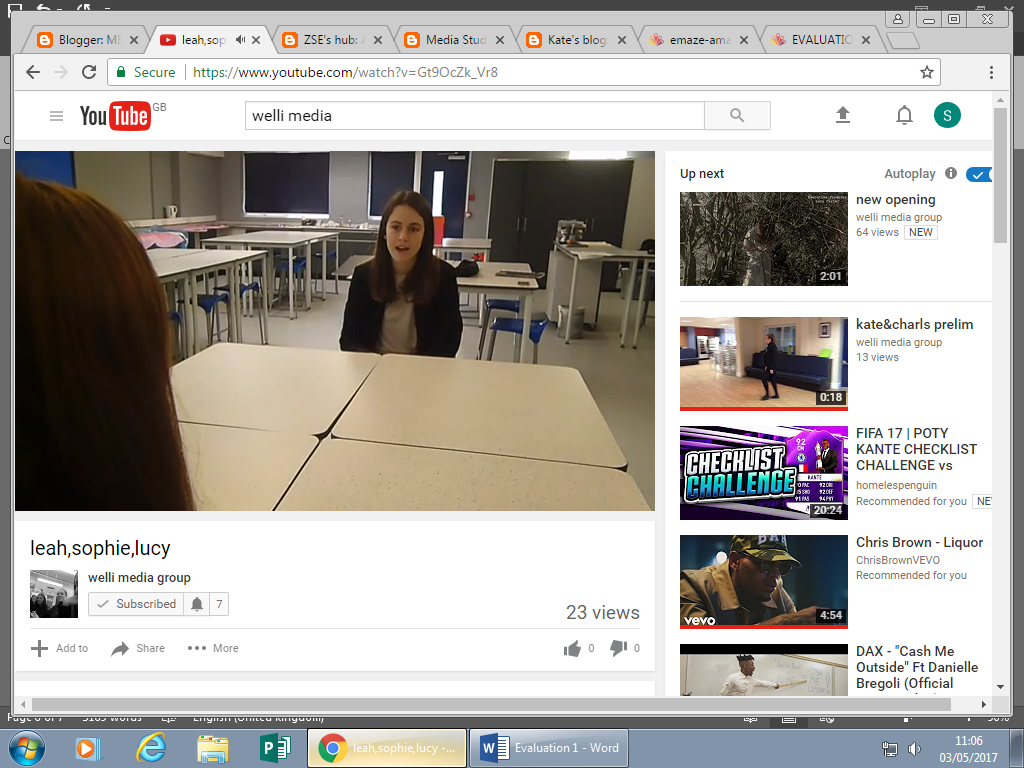Toggle the Autoplay switch off
The image size is (1024, 768).
coord(980,174)
